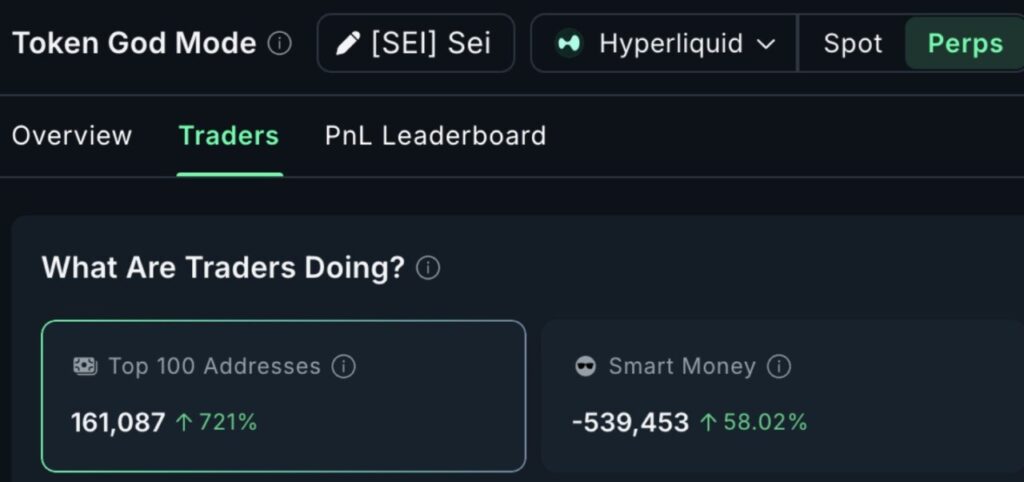Open info tooltip icon for Smart Money

click(x=779, y=366)
